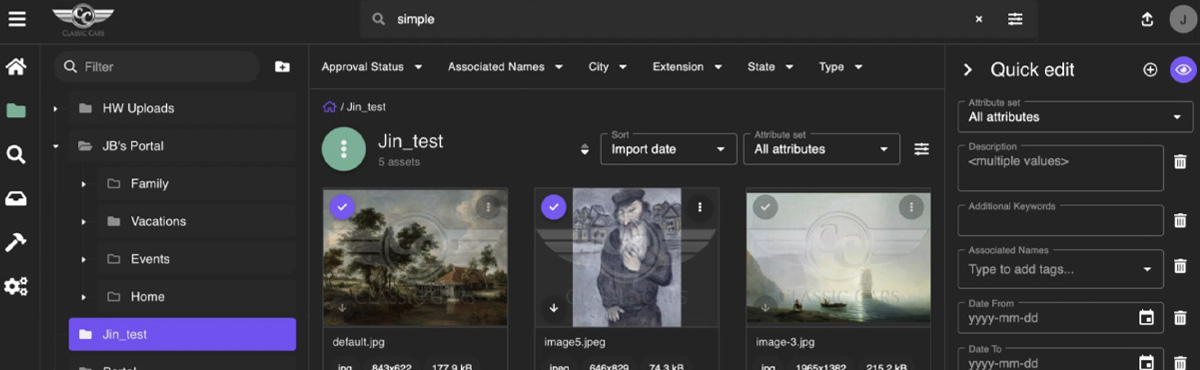
Task: Open the tools hammer in the sidebar
Action: [16, 242]
